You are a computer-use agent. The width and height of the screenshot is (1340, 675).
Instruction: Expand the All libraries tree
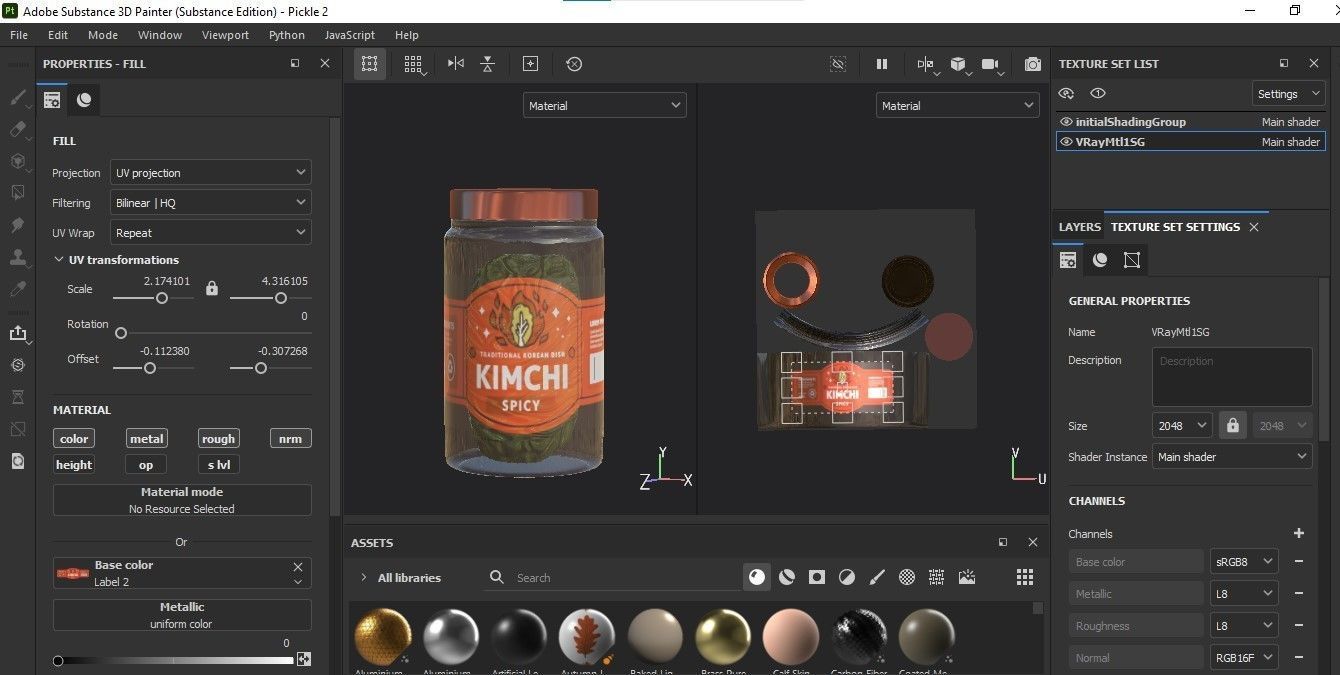tap(363, 577)
